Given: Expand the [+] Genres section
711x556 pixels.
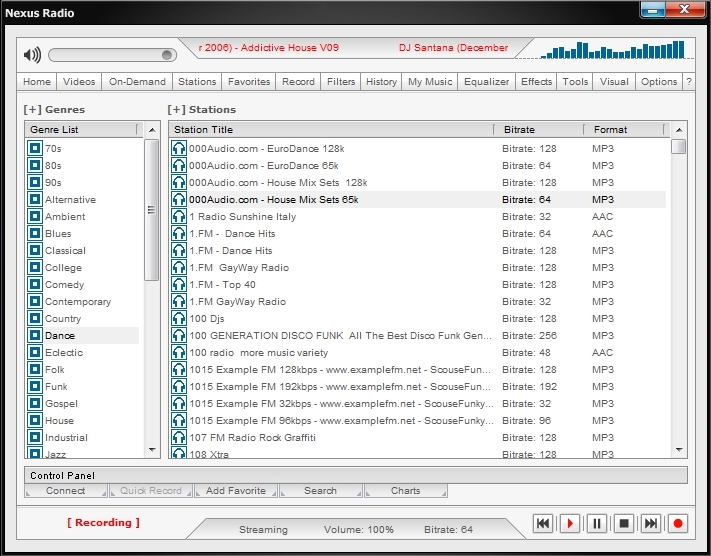Looking at the screenshot, I should click(x=54, y=109).
